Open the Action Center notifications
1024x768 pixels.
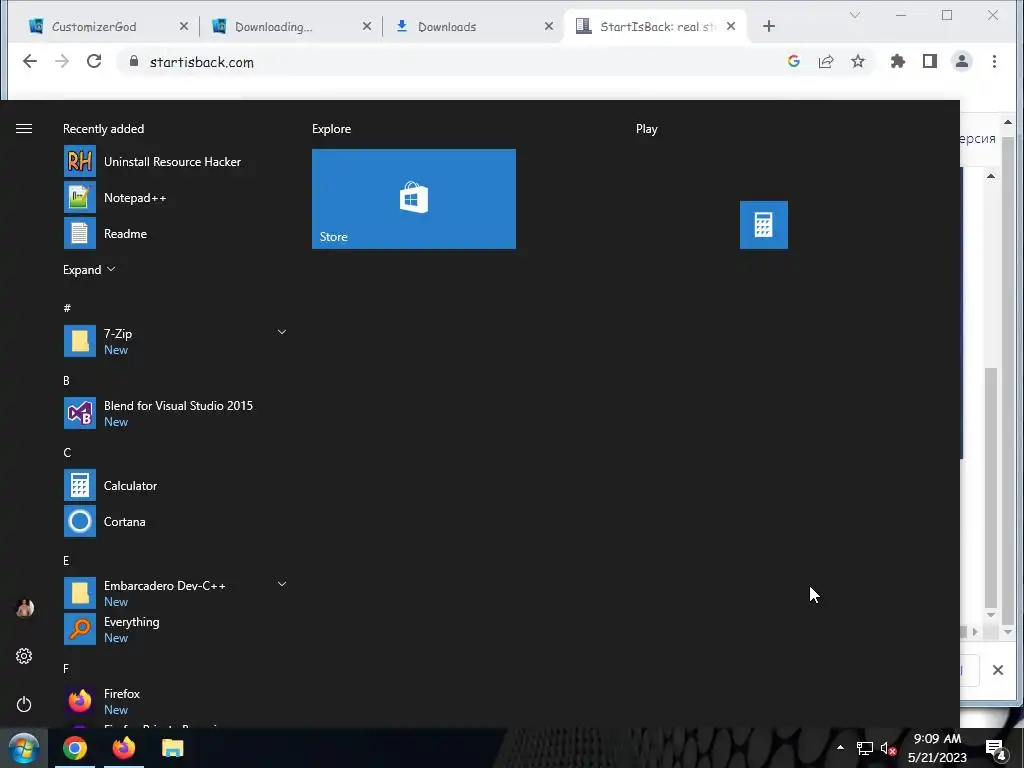[995, 749]
